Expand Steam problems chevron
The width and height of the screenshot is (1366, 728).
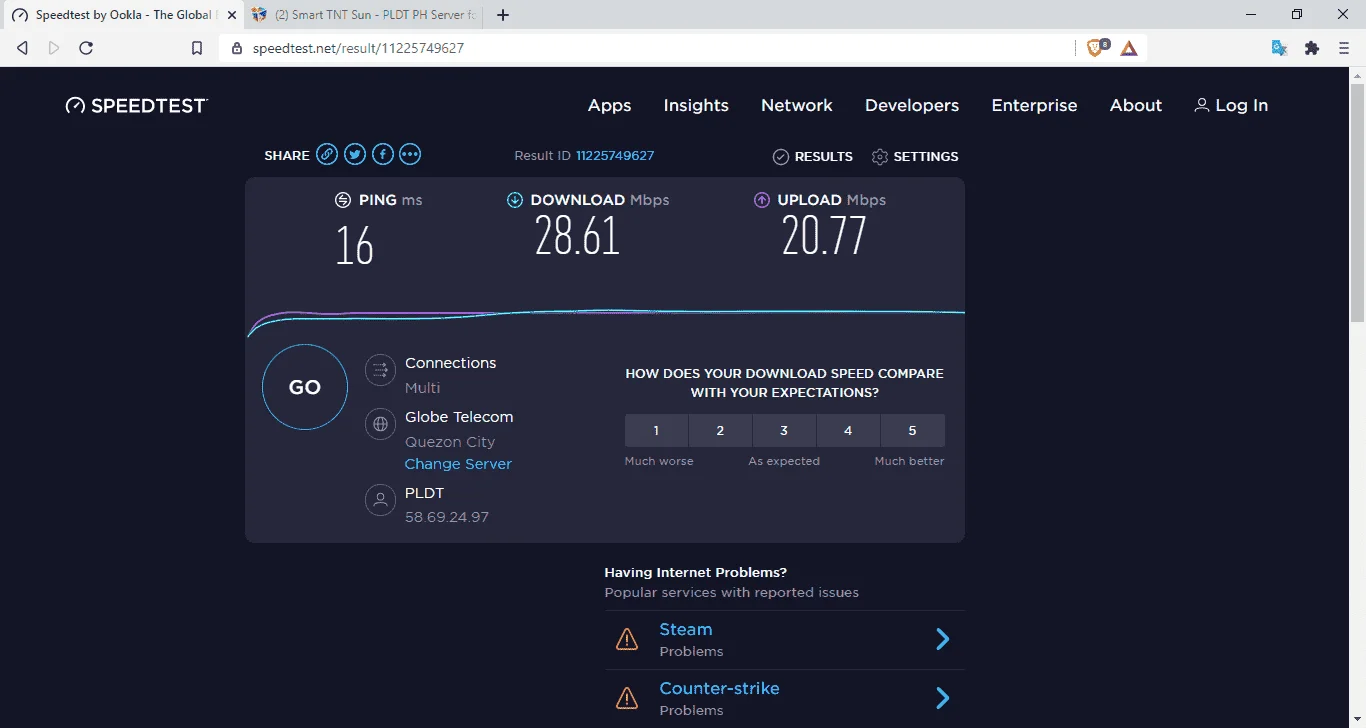point(942,639)
